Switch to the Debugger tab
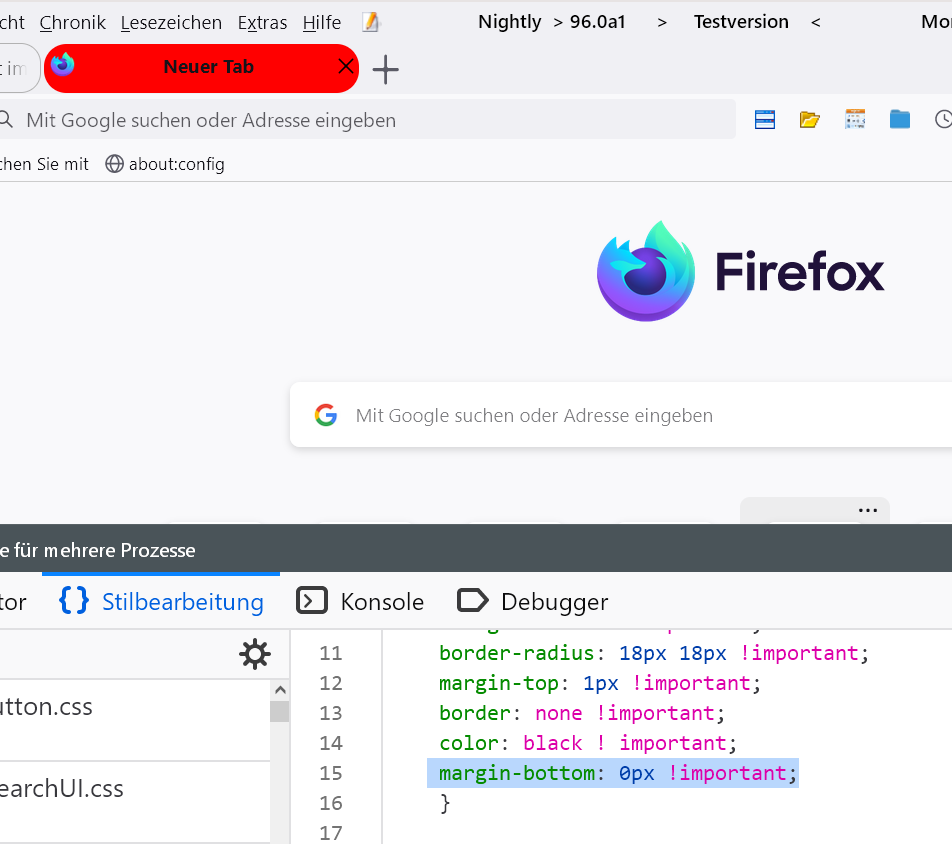The image size is (952, 844). click(533, 601)
